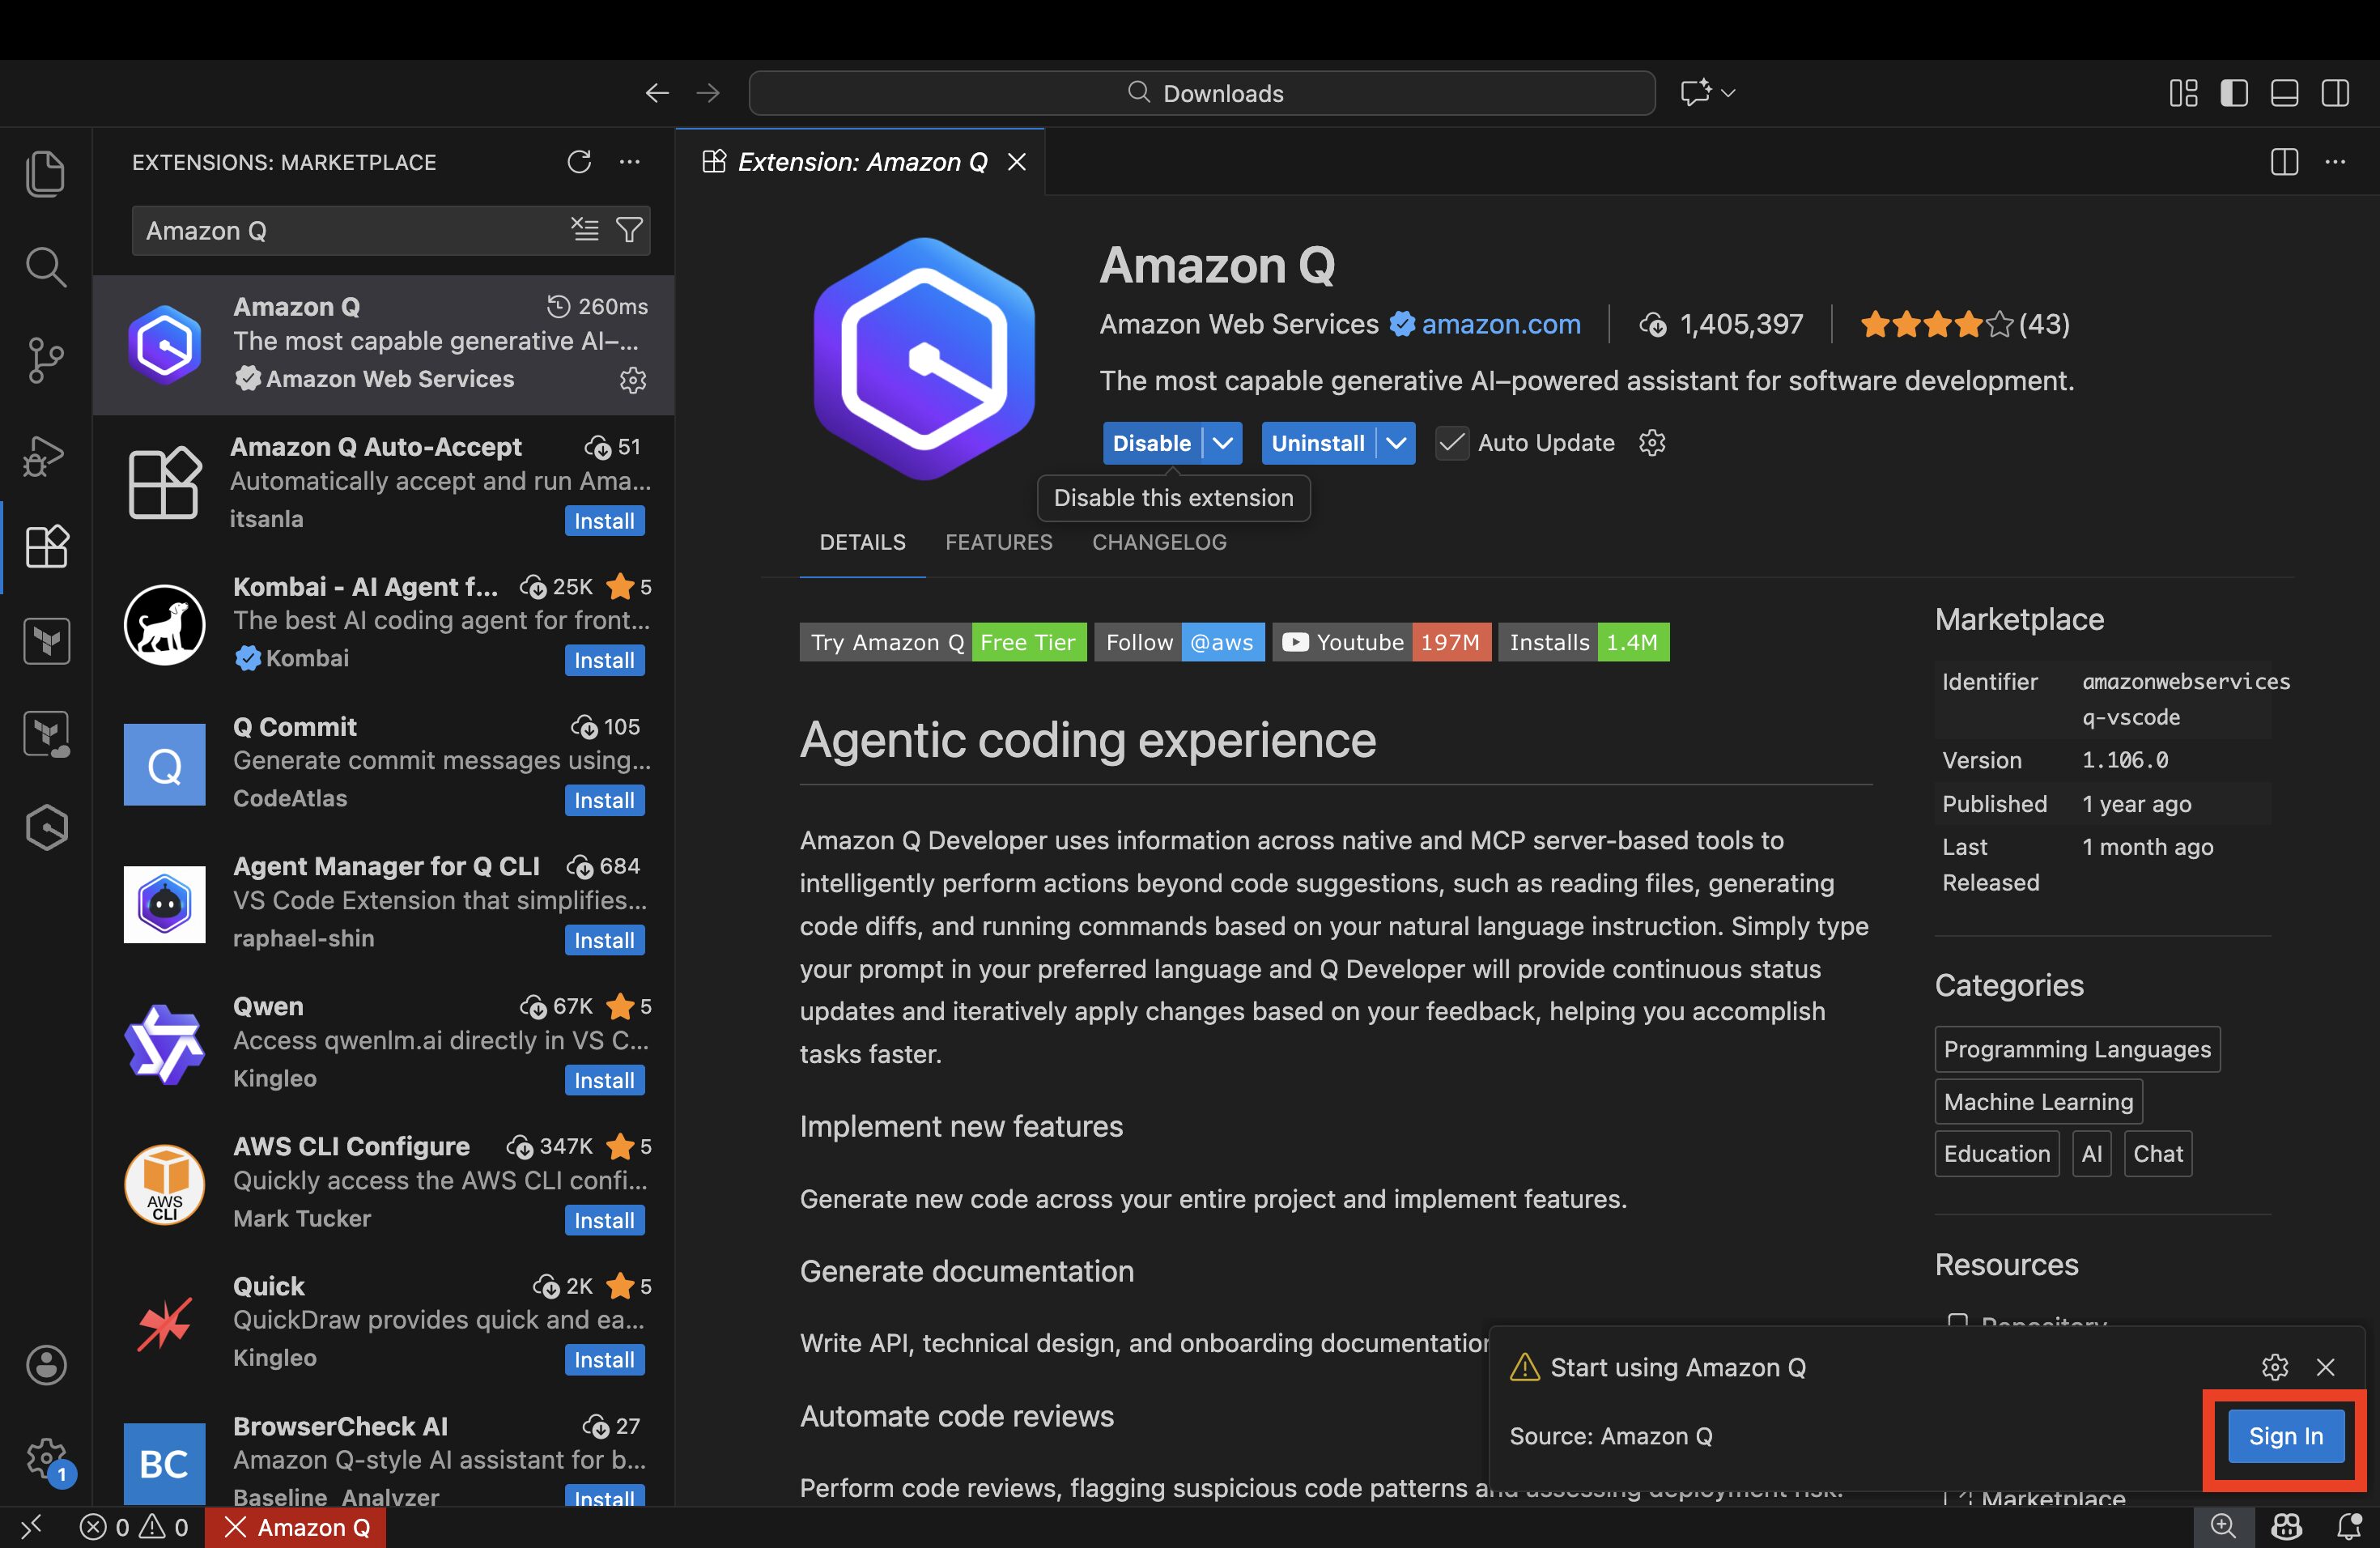Image resolution: width=2380 pixels, height=1548 pixels.
Task: Open the amazon.com publisher link
Action: pyautogui.click(x=1500, y=324)
